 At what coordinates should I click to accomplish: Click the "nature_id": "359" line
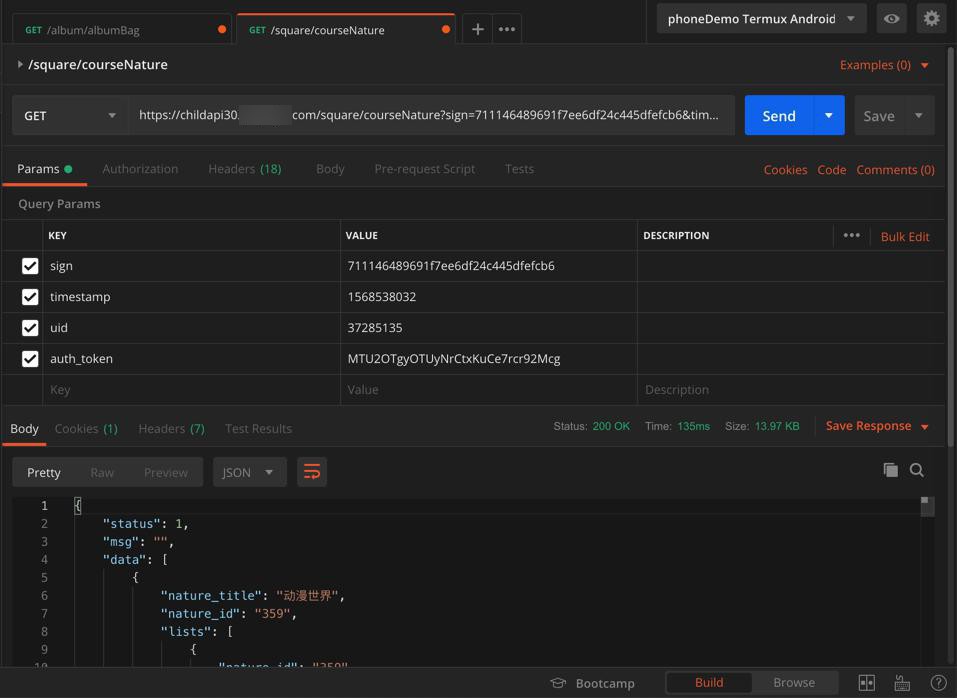(x=228, y=613)
